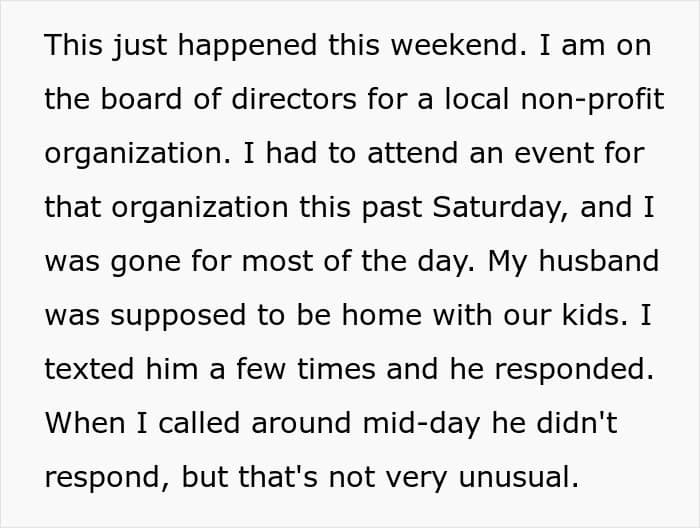700x528 pixels.
Task: Select the word "board" in the second line
Action: click(x=141, y=99)
